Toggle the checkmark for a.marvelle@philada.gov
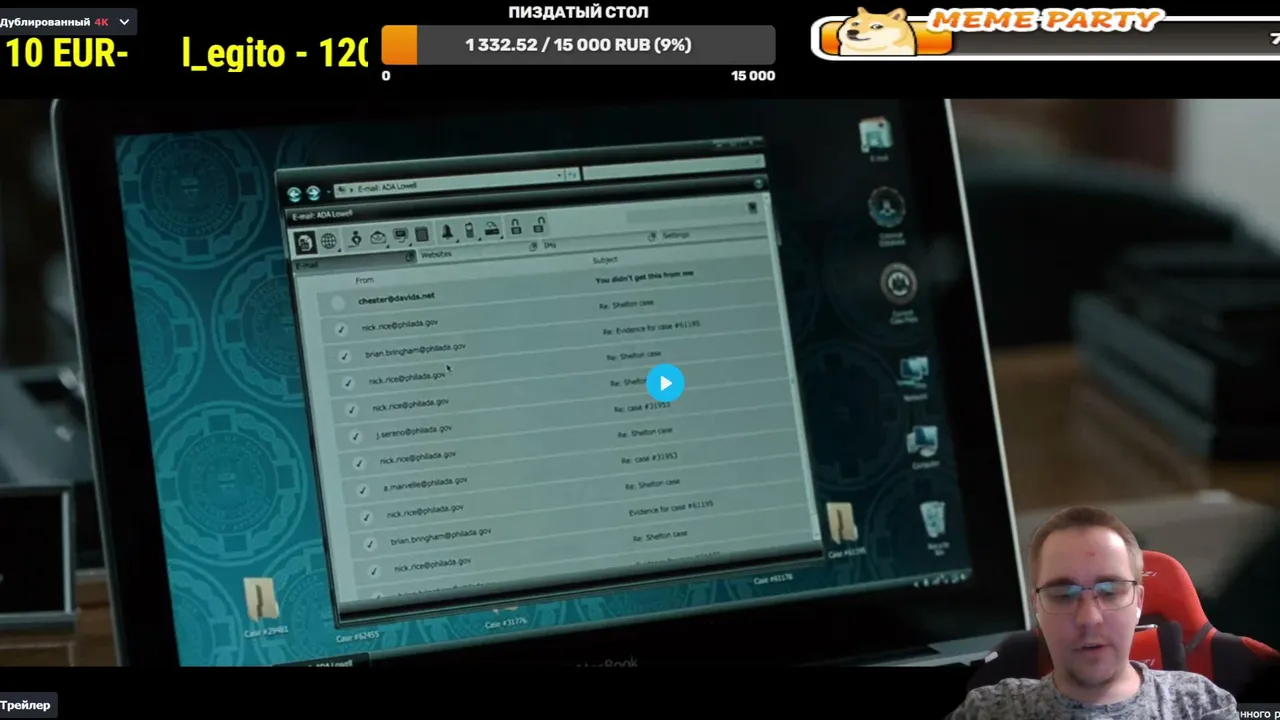The width and height of the screenshot is (1280, 720). coord(362,491)
